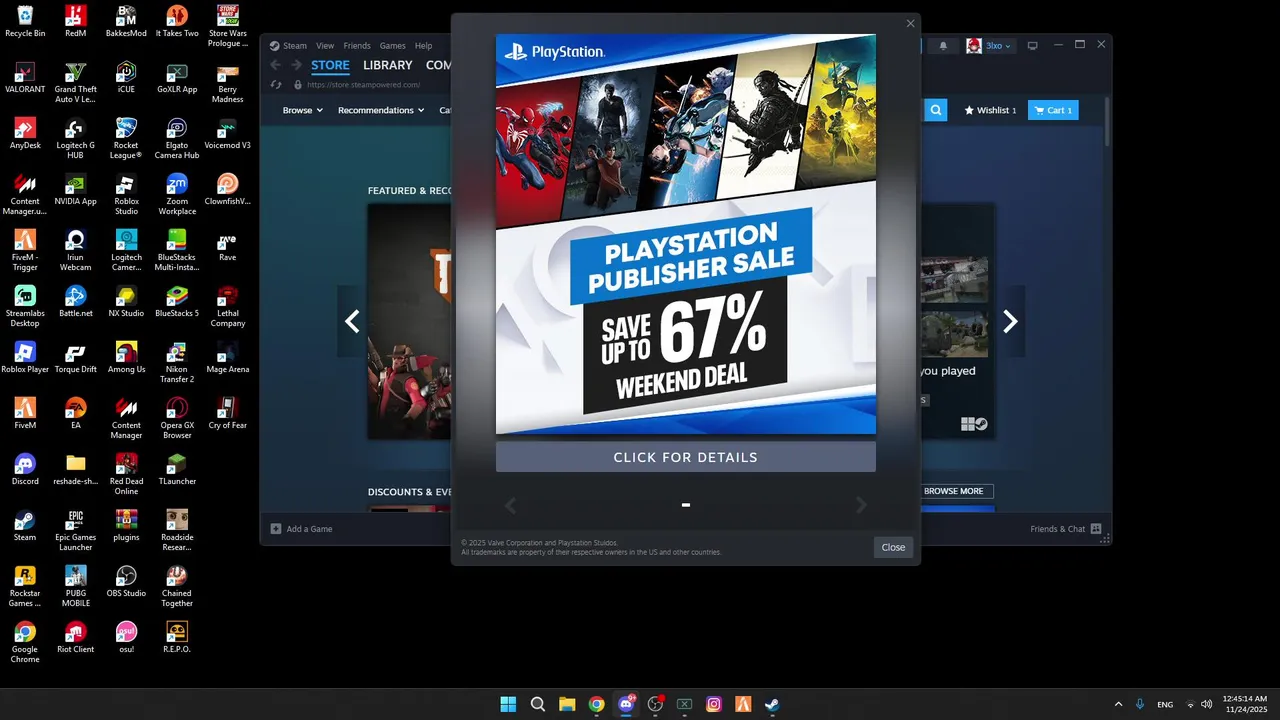Open taskbar Search icon
This screenshot has height=720, width=1280.
pos(537,704)
